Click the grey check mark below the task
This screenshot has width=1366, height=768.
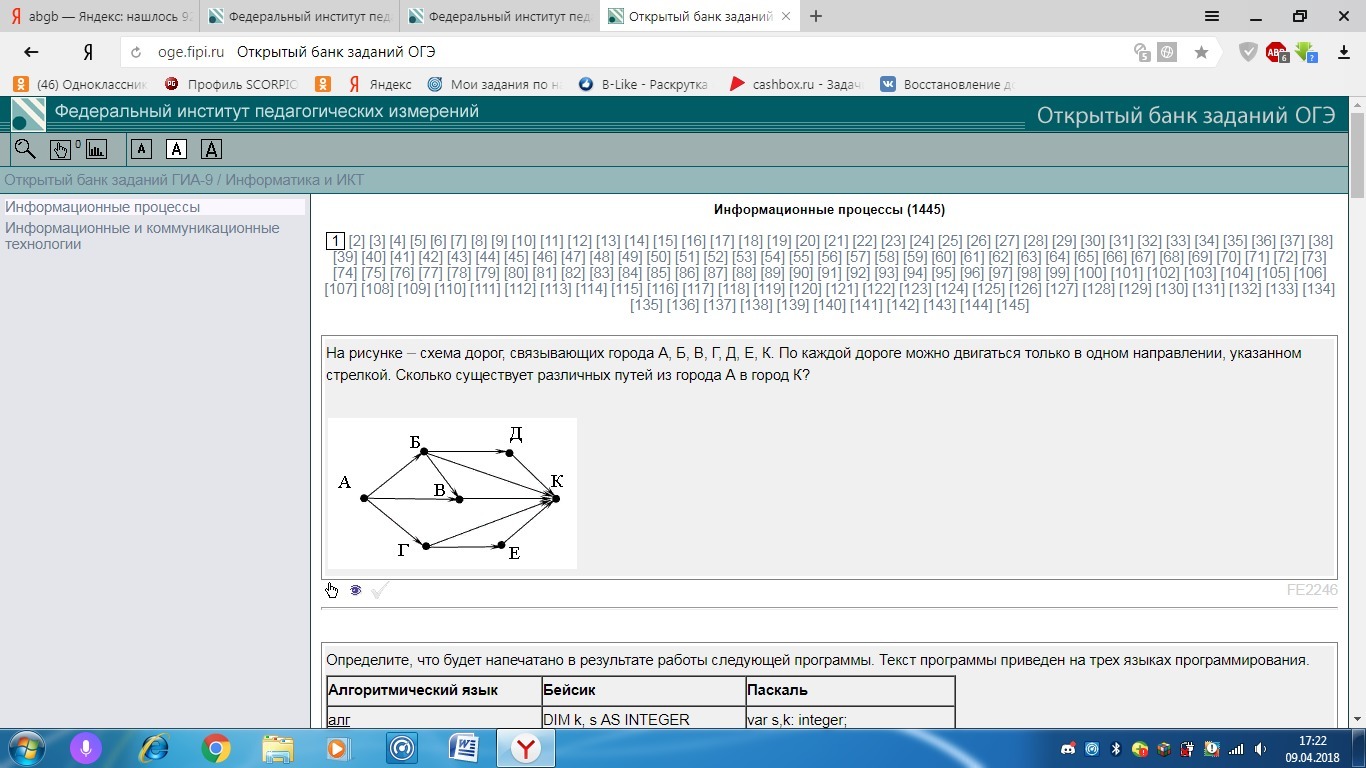[379, 590]
